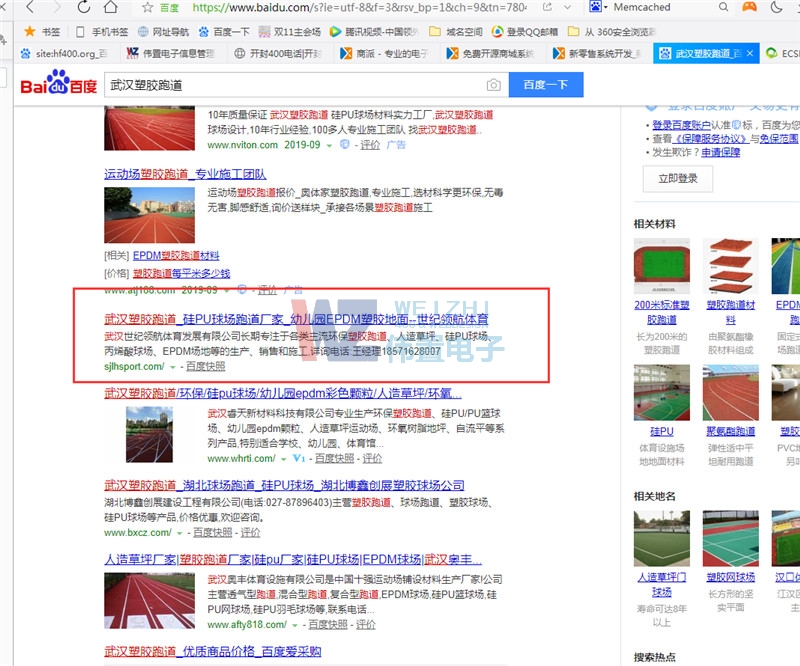Viewport: 800px width, 666px height.
Task: Click the Baidu logo
Action: coord(58,85)
